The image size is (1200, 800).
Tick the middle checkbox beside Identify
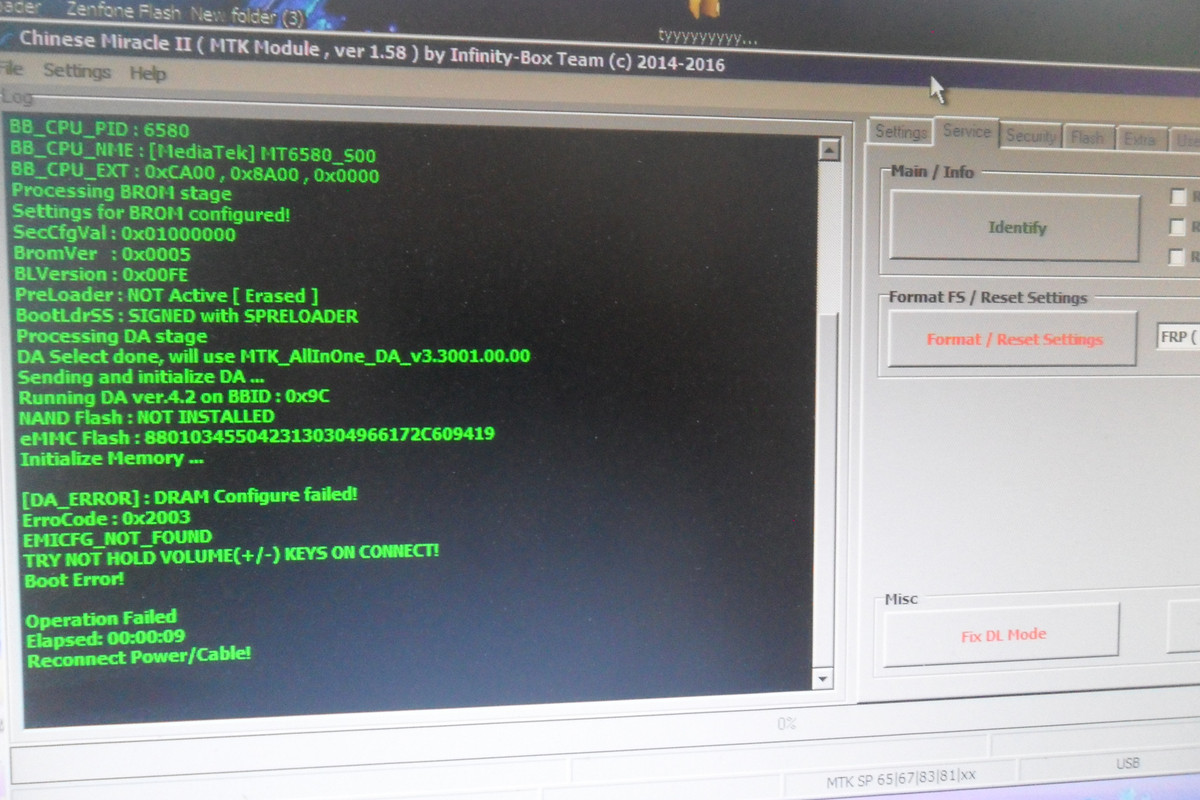1178,228
